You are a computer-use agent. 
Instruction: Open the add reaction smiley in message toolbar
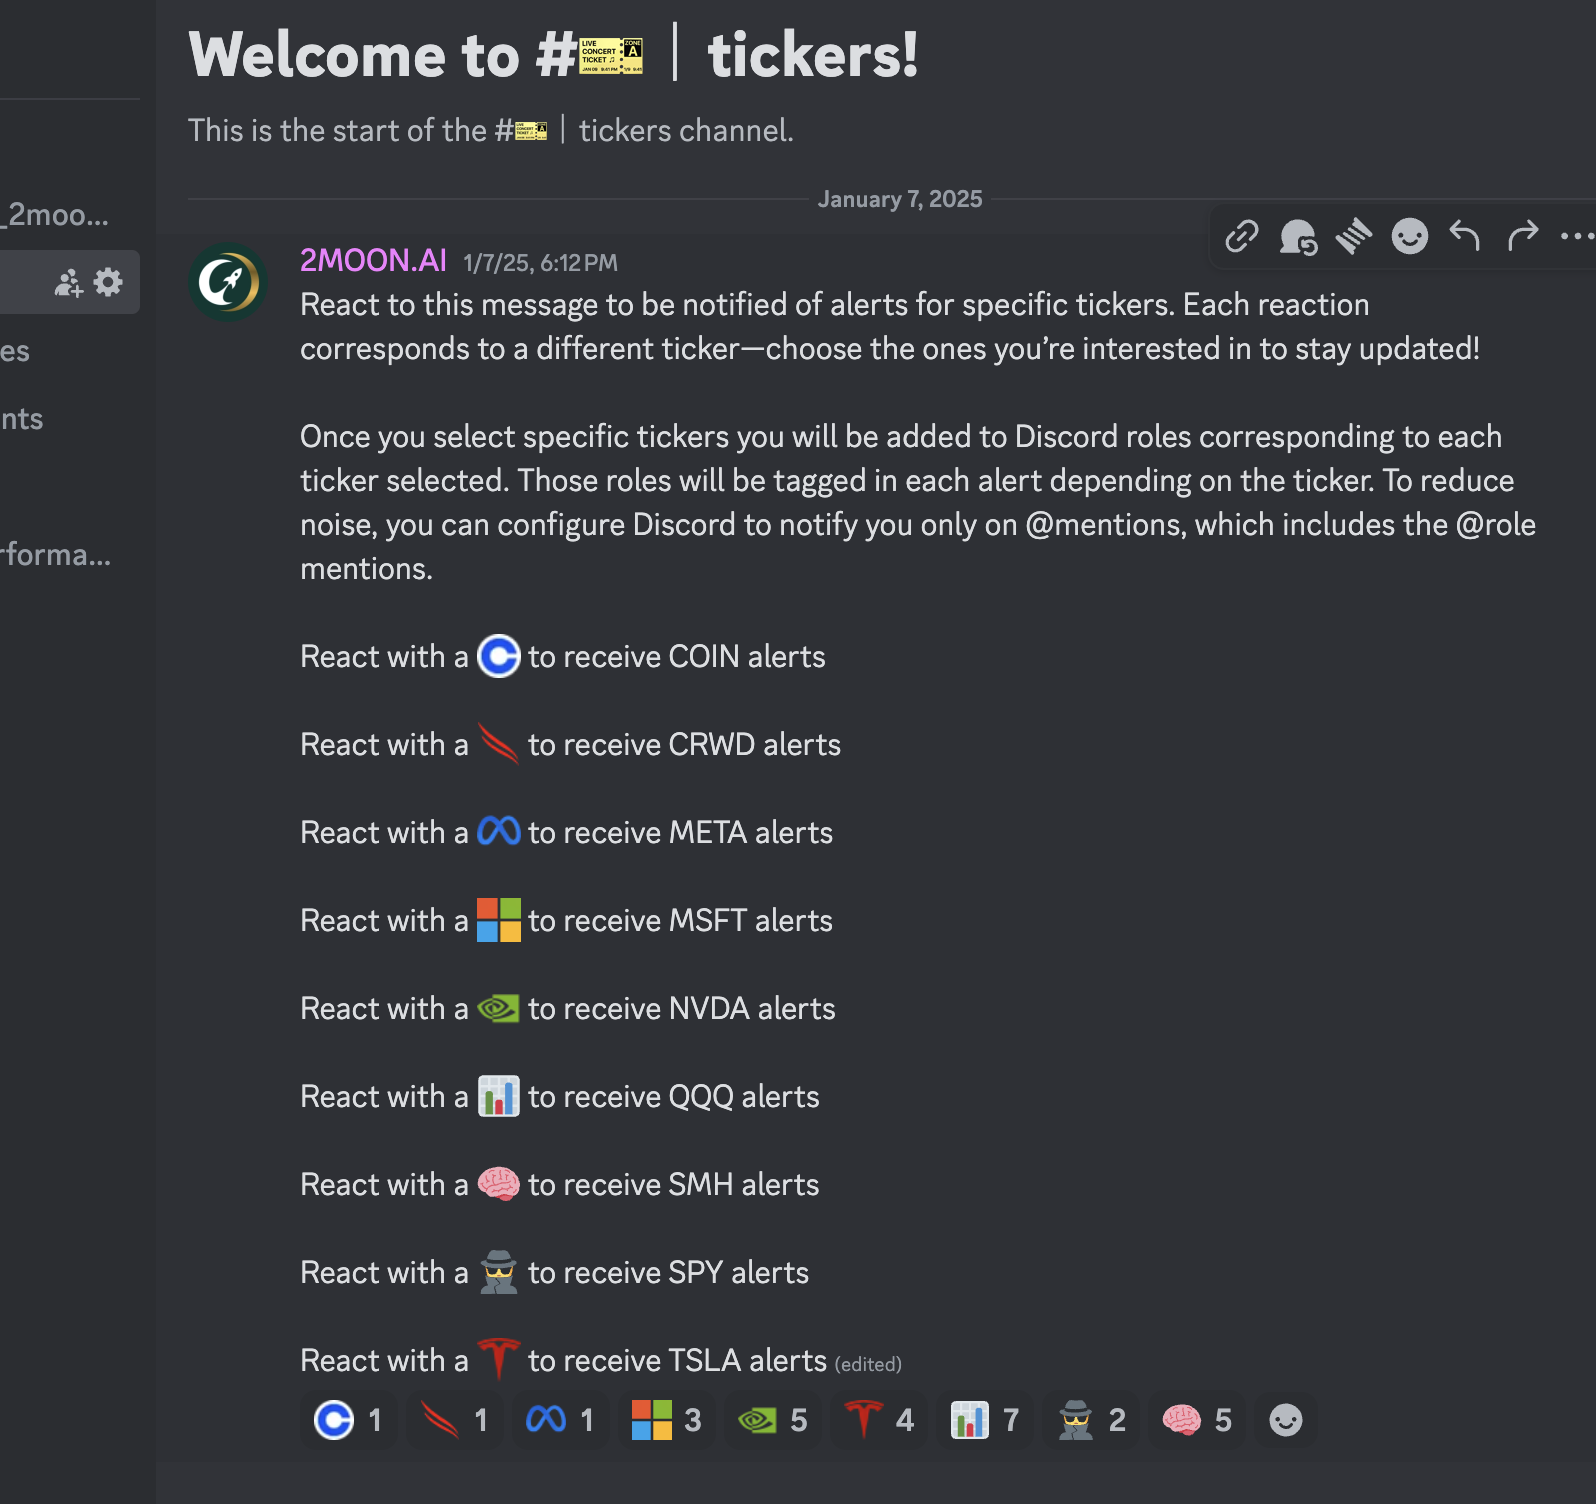(x=1410, y=237)
